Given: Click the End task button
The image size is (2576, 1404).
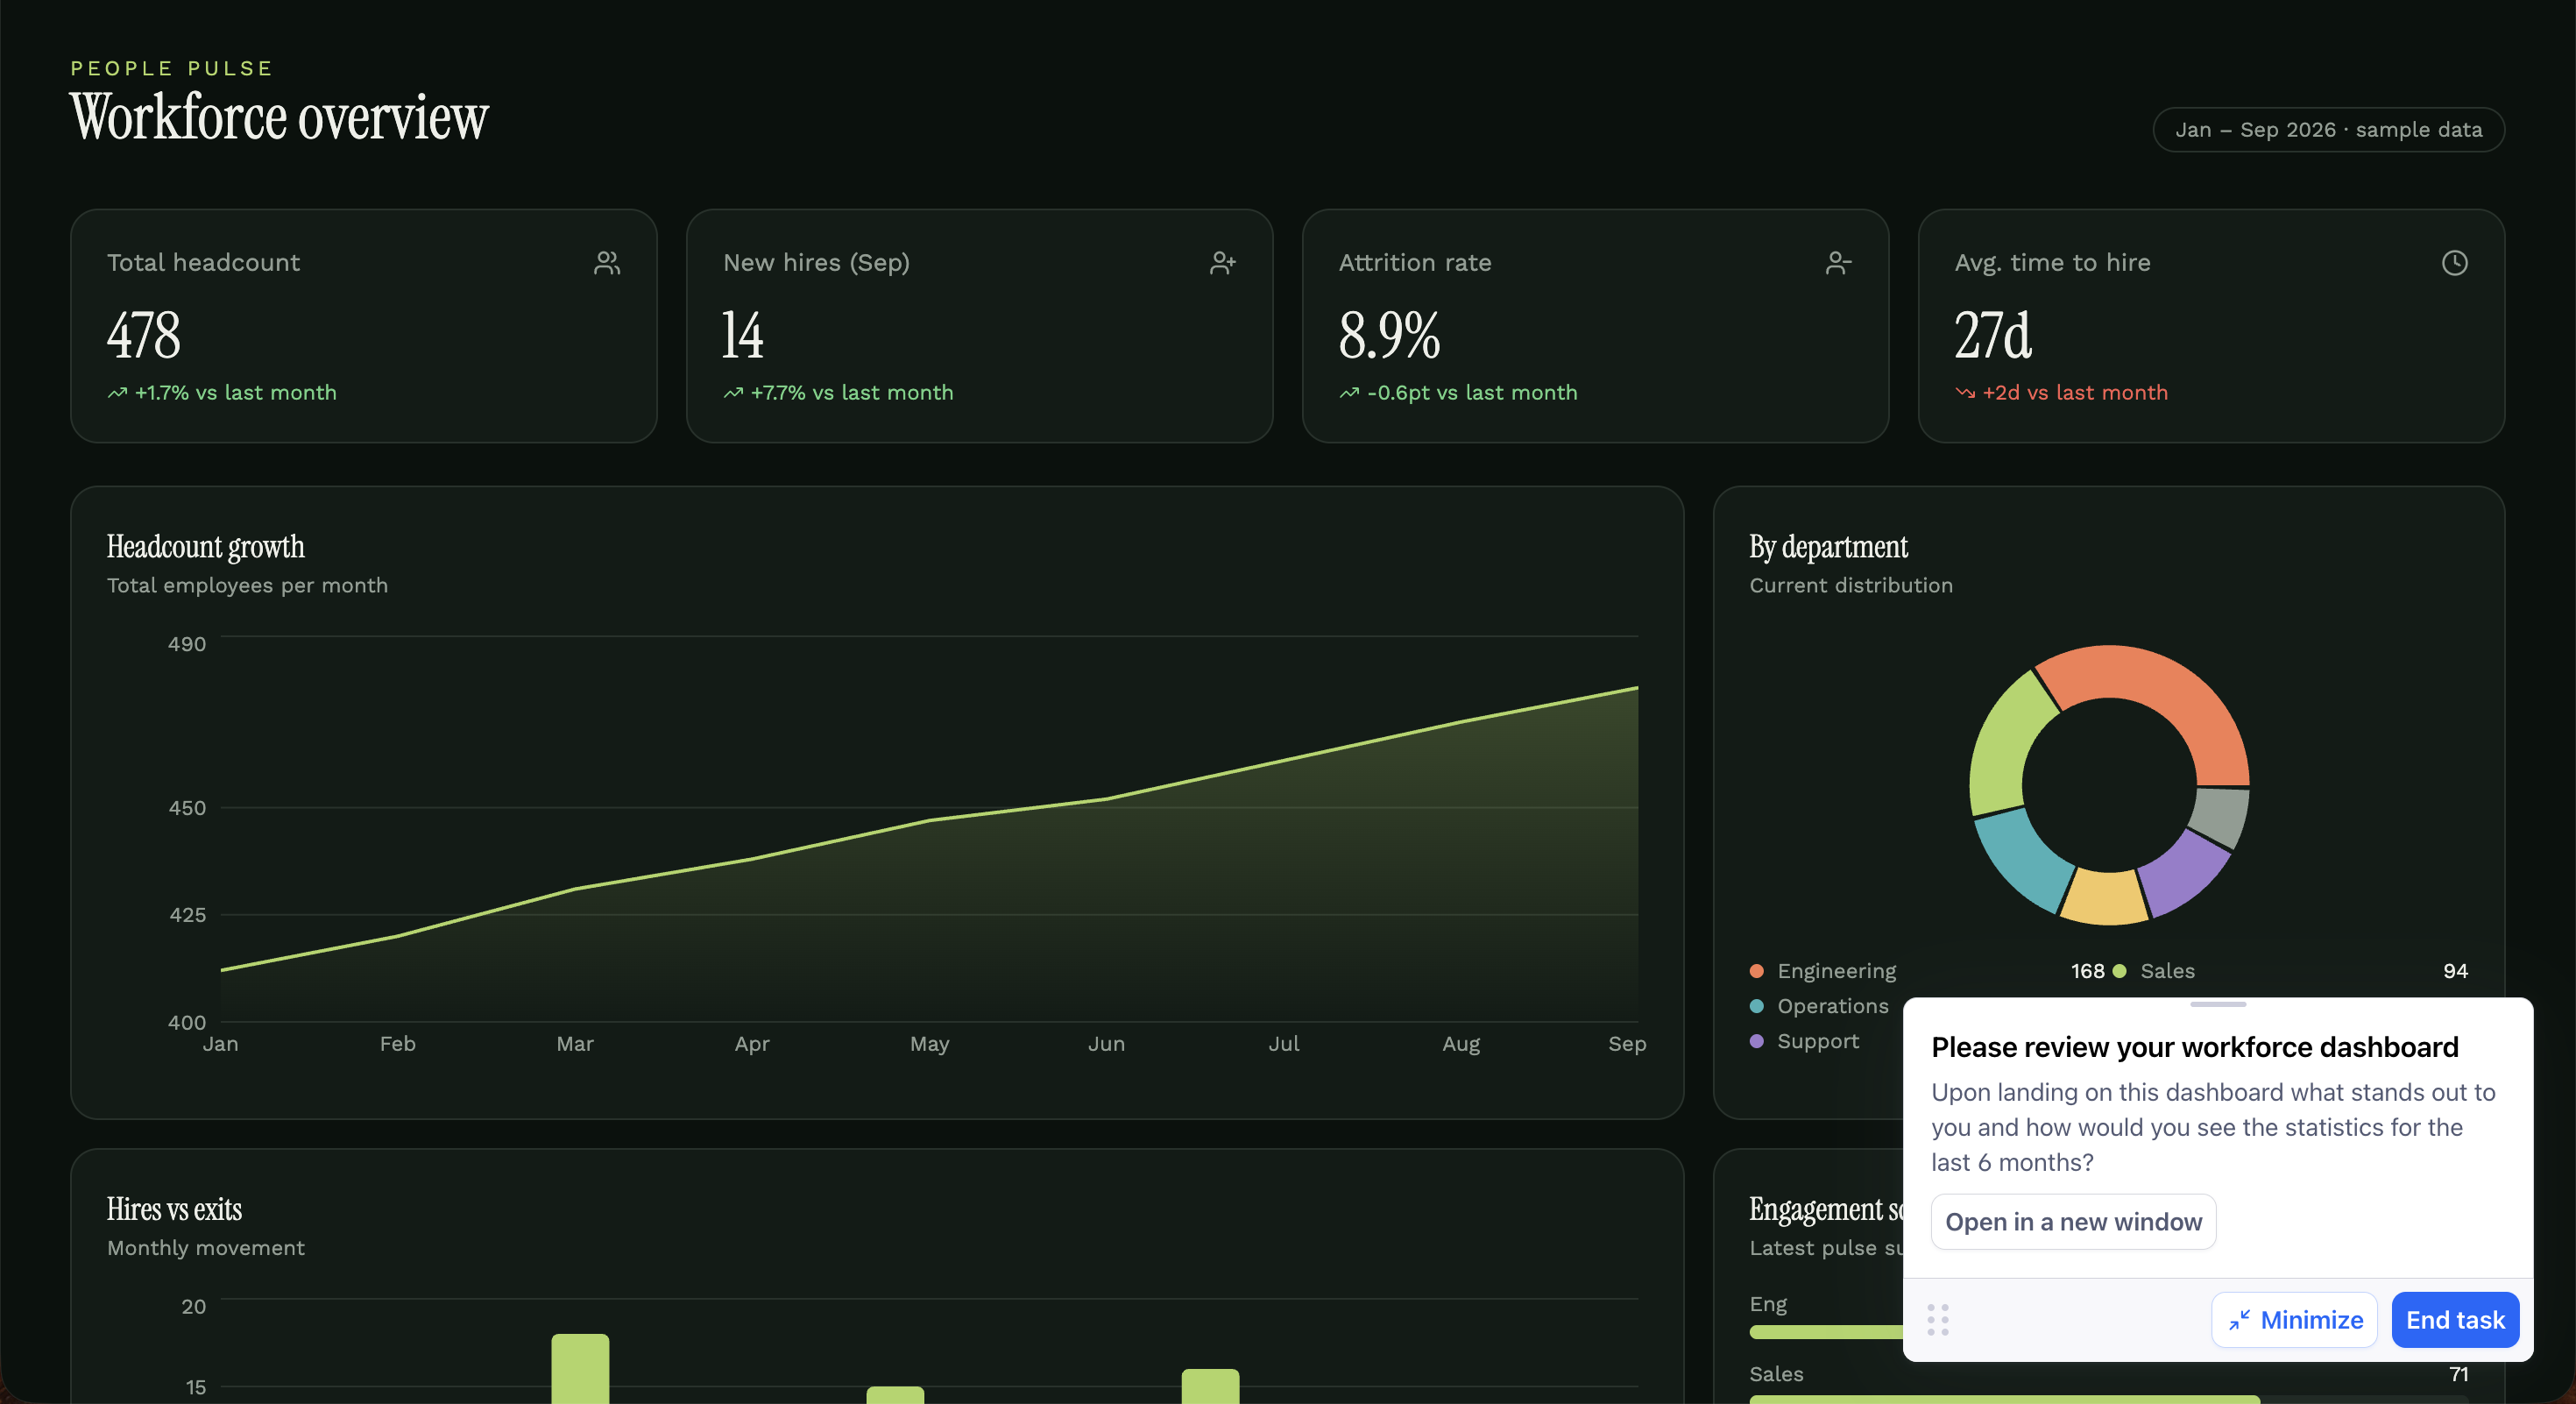Looking at the screenshot, I should point(2455,1320).
